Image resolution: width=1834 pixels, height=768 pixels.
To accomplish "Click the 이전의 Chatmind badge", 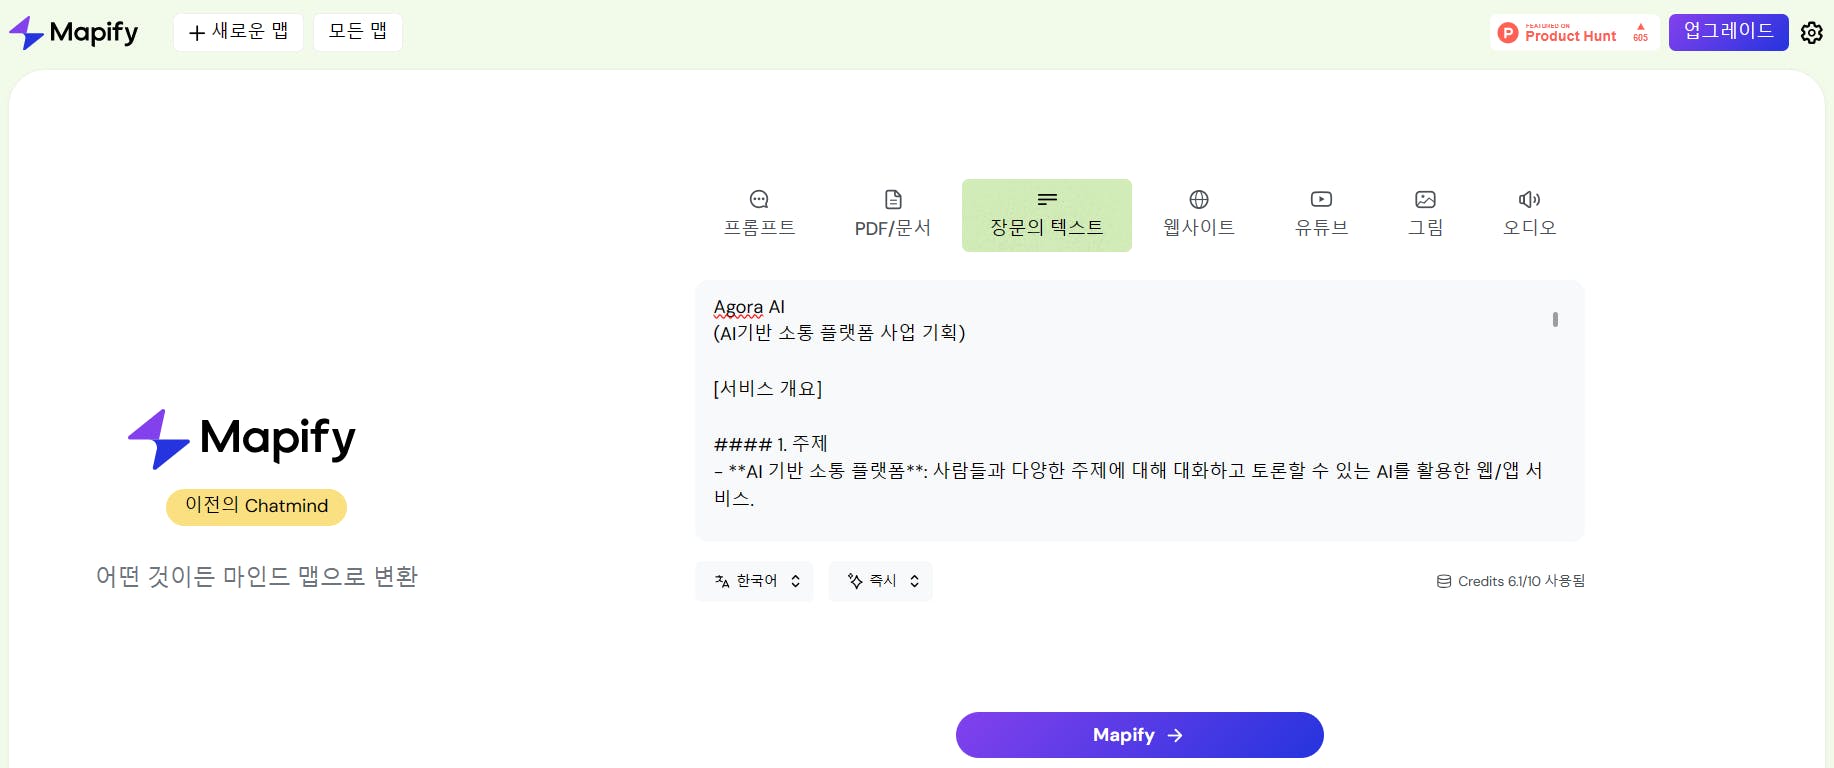I will [x=256, y=506].
